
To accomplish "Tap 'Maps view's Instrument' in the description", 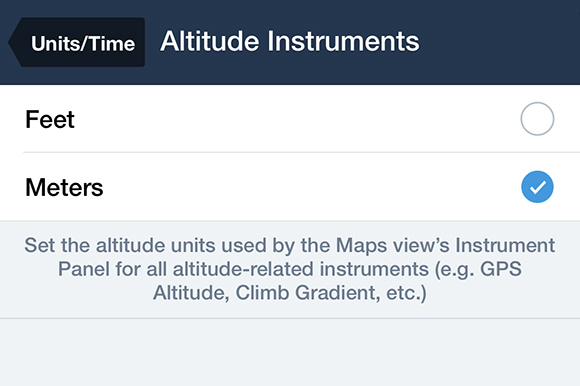I will coord(445,245).
